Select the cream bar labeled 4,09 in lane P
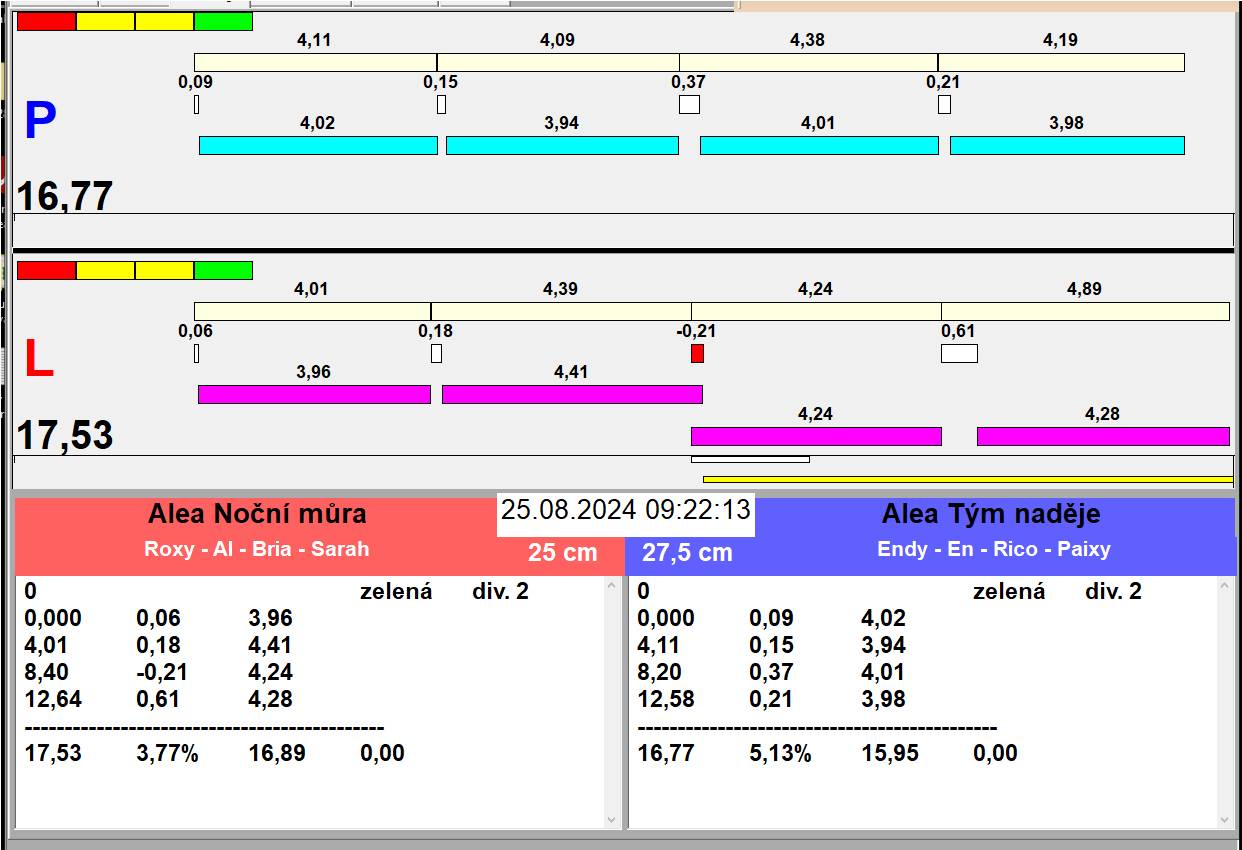This screenshot has height=850, width=1242. 558,62
